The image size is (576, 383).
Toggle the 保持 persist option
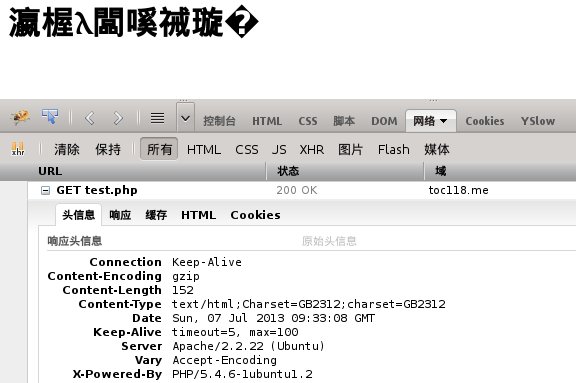[108, 149]
